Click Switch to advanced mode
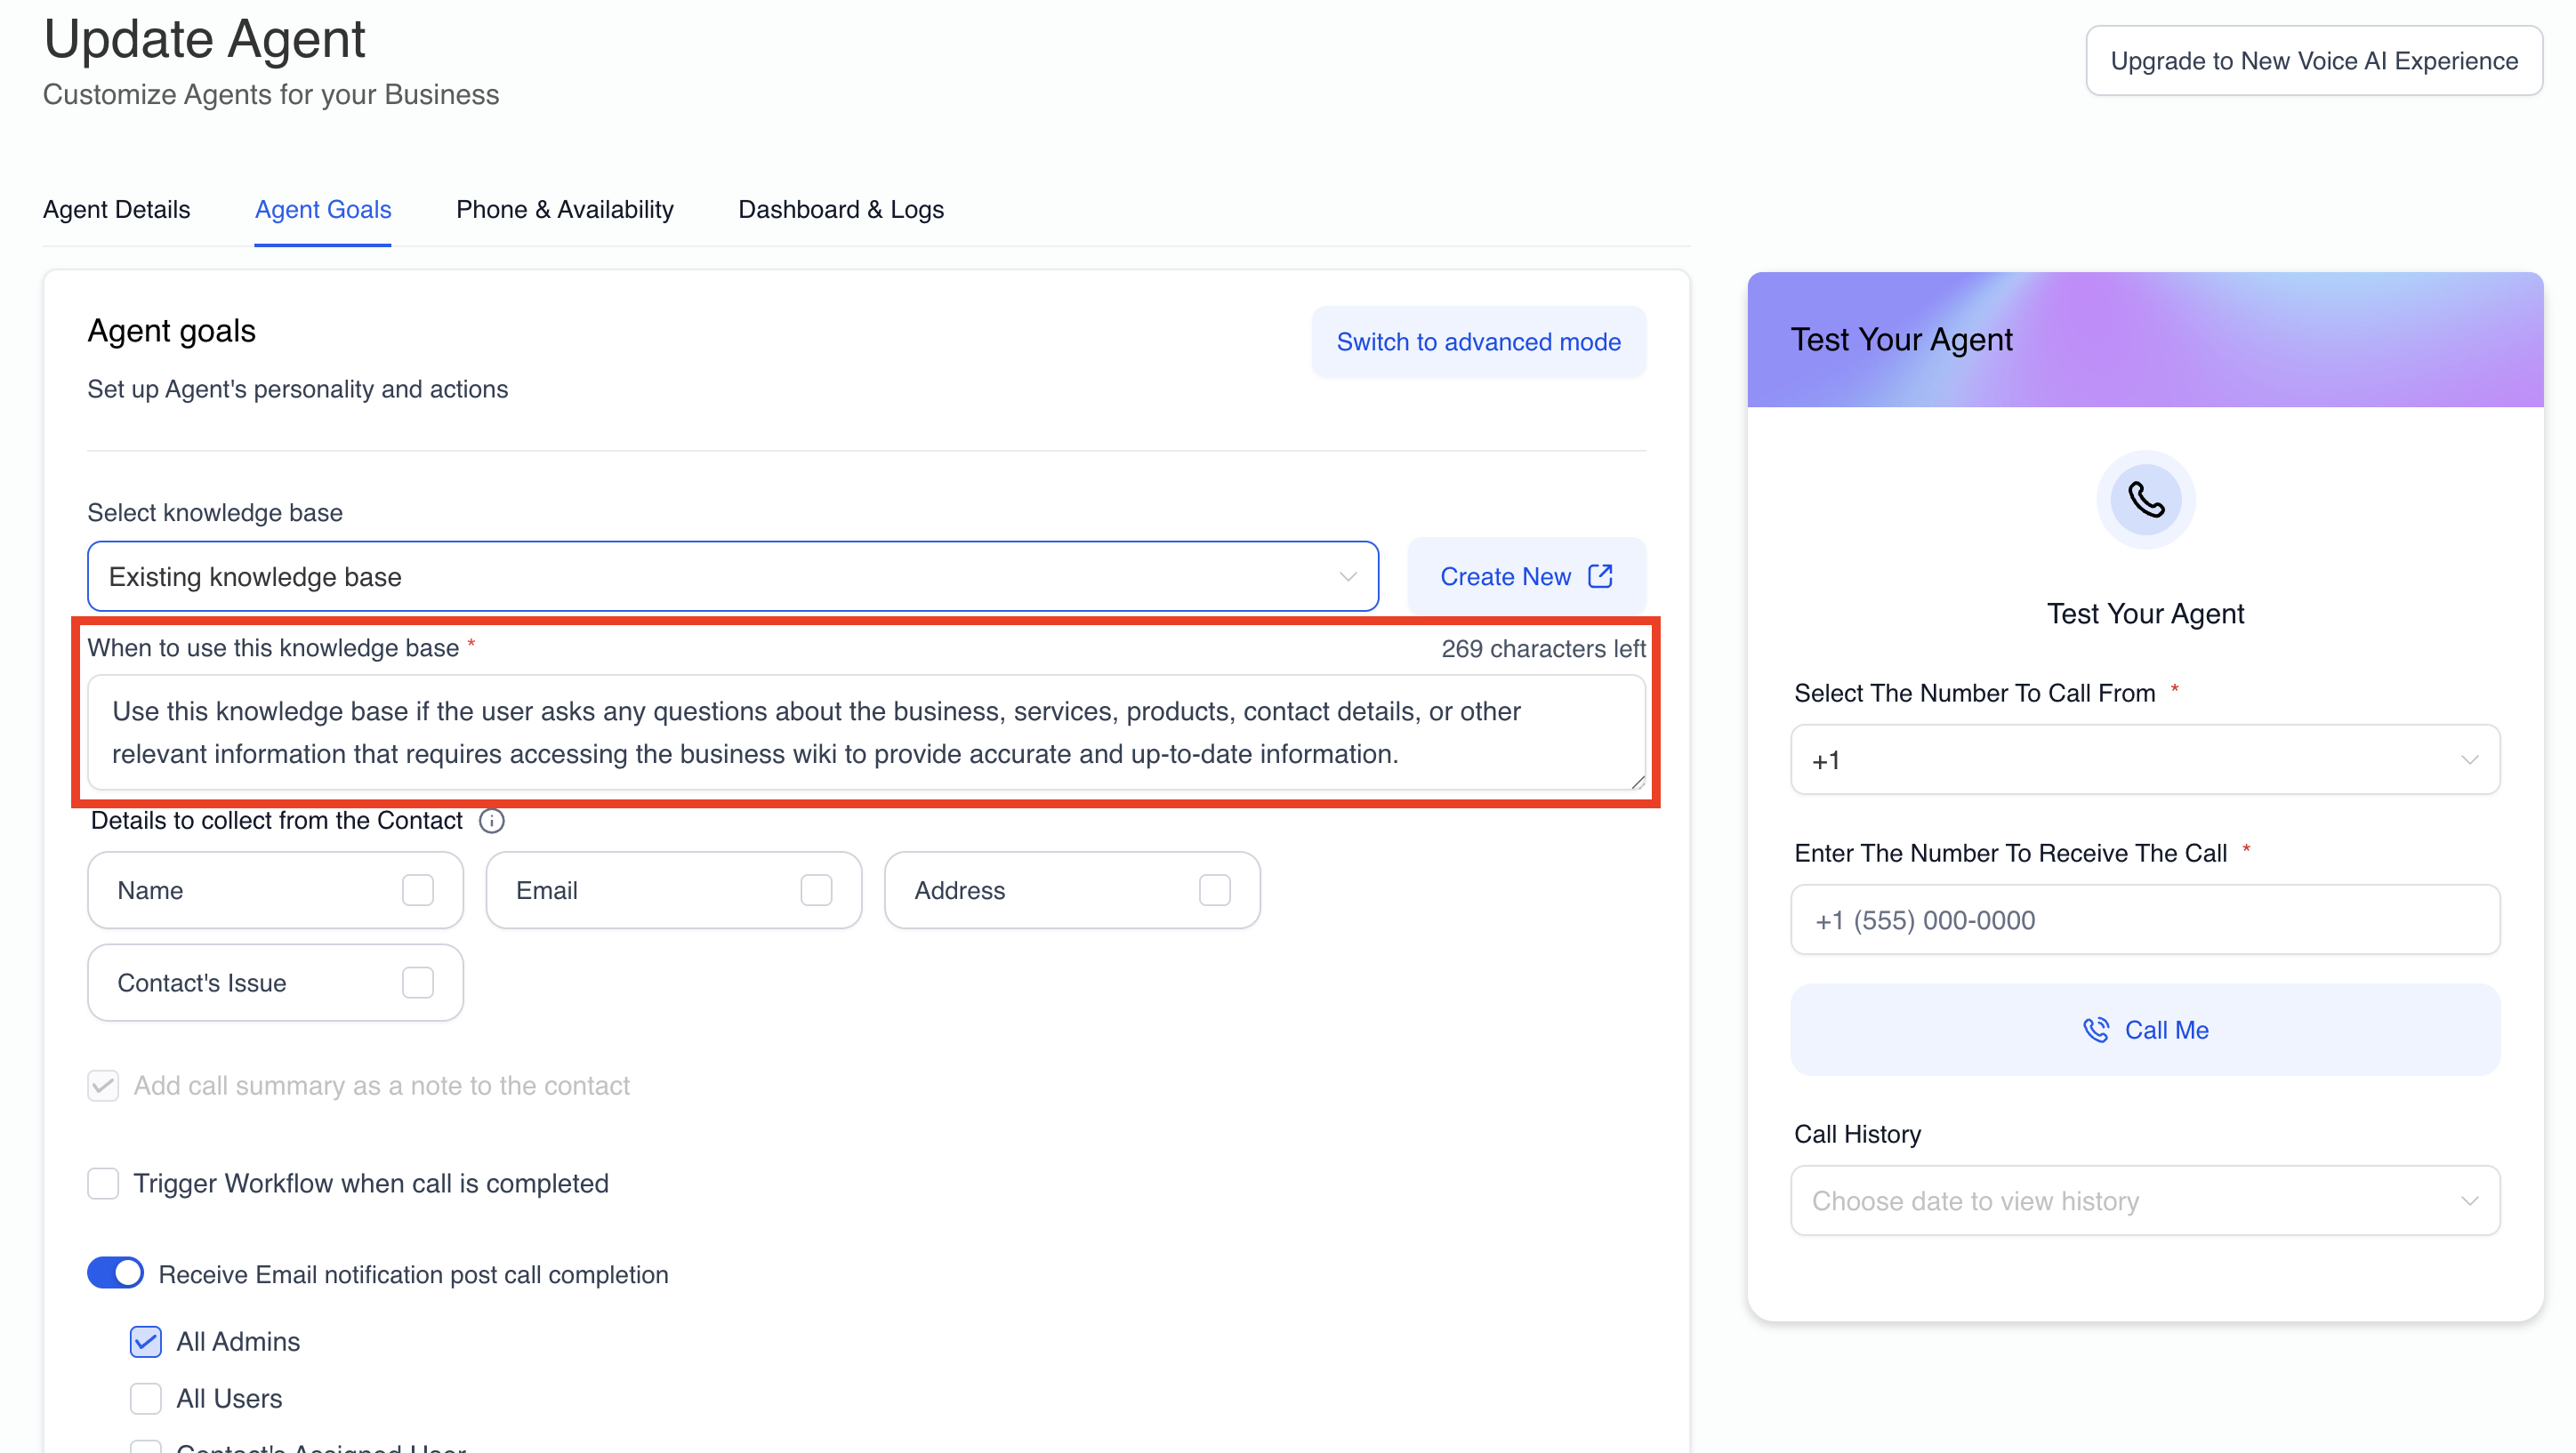Image resolution: width=2576 pixels, height=1453 pixels. coord(1478,341)
